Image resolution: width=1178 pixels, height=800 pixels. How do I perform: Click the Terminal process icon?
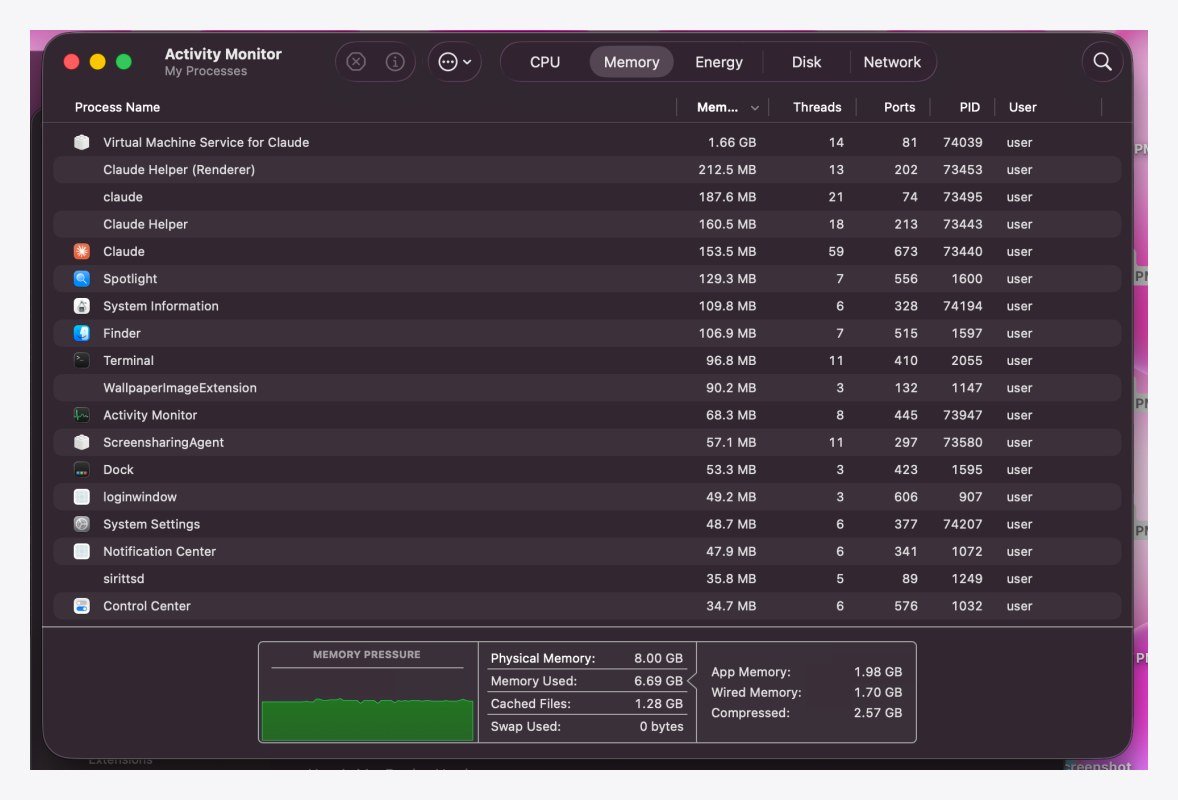[82, 361]
